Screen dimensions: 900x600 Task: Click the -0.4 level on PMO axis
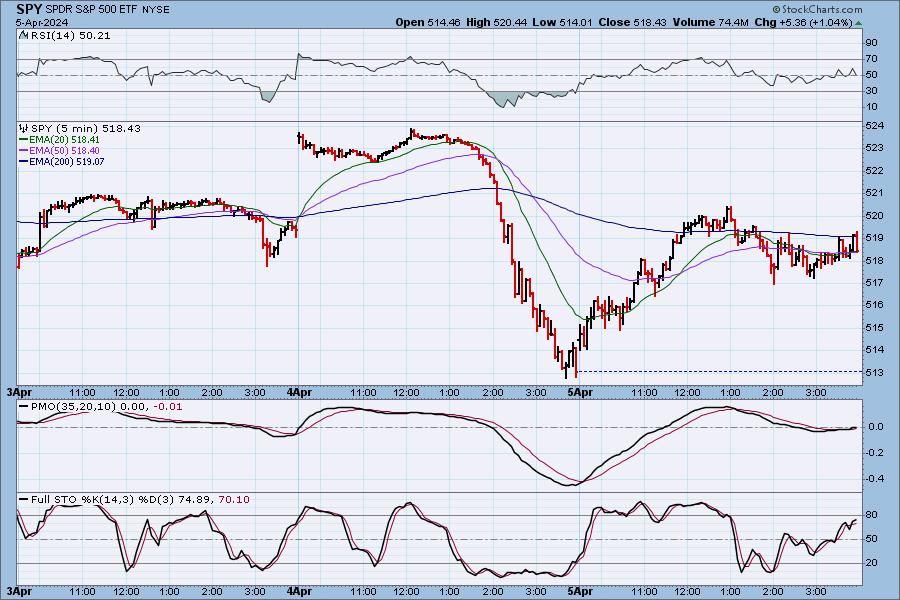click(x=874, y=478)
